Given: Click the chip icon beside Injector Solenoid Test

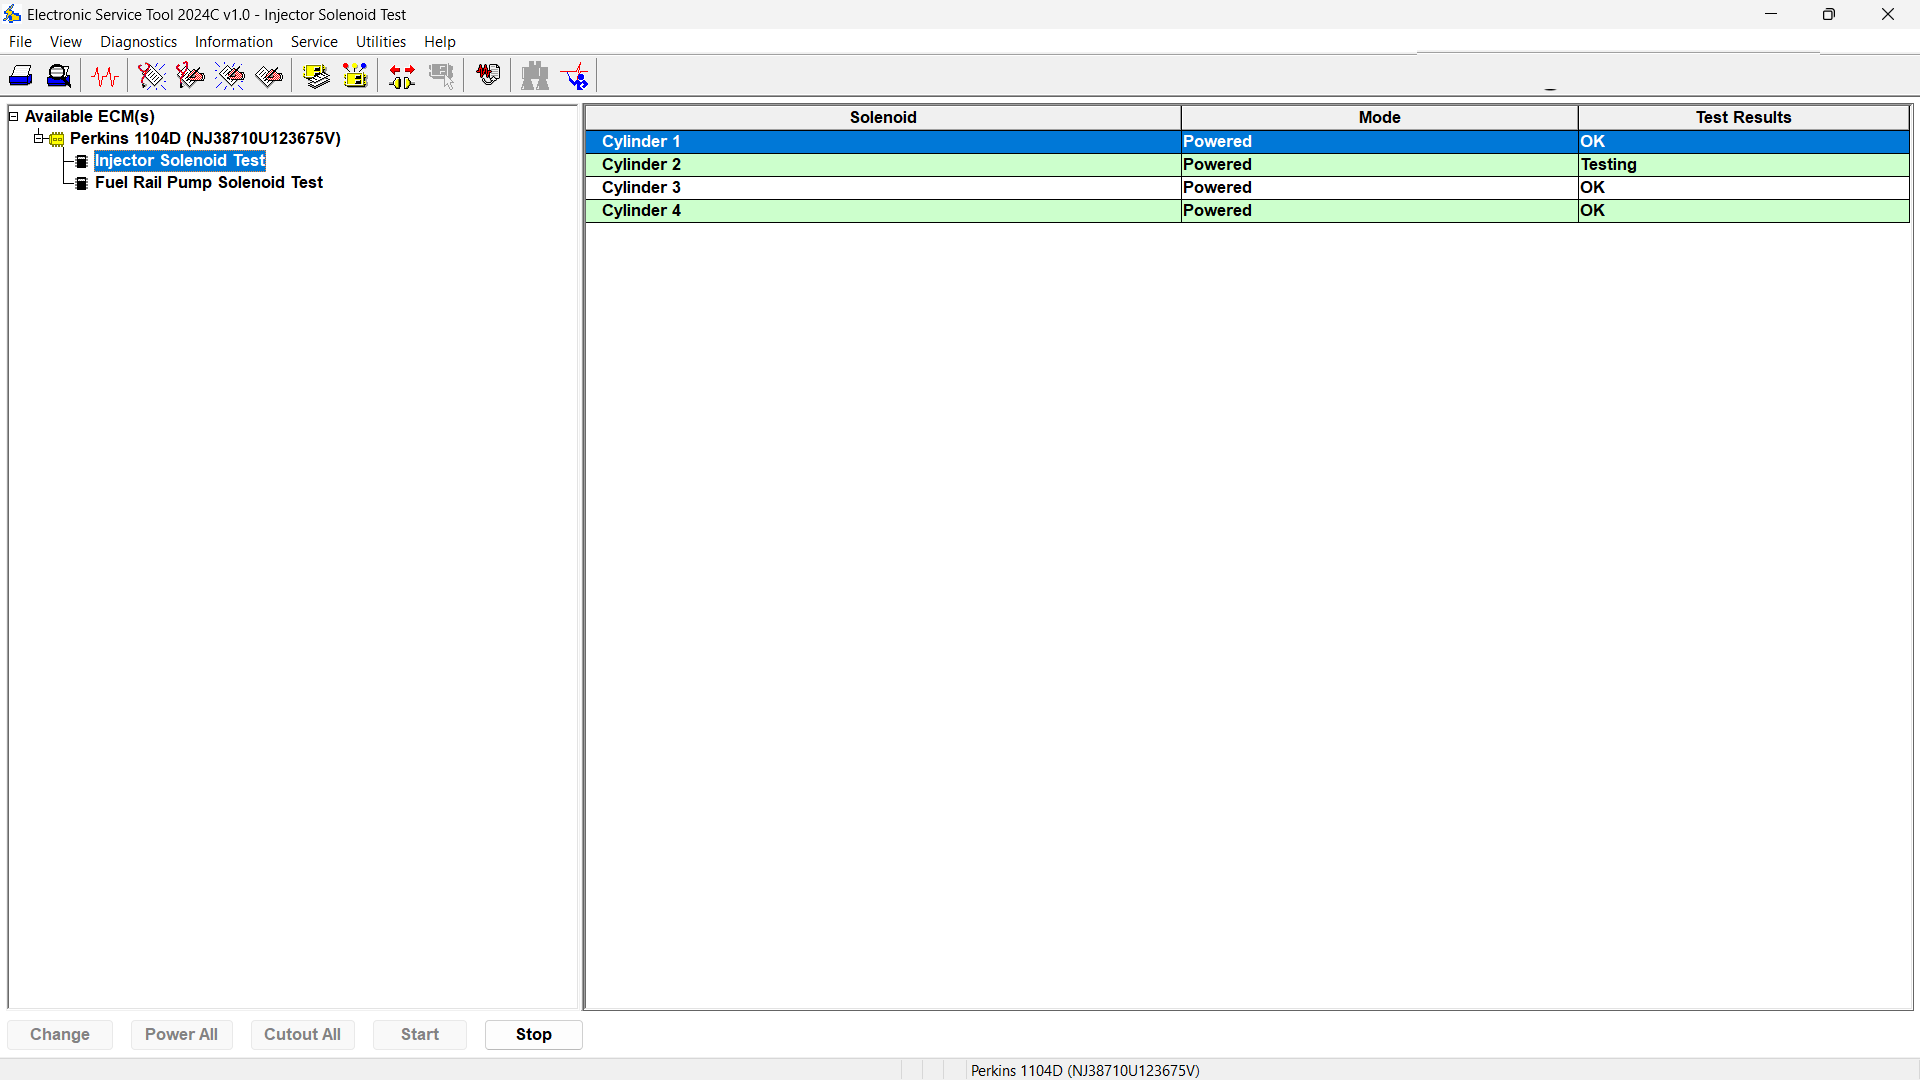Looking at the screenshot, I should pos(82,161).
